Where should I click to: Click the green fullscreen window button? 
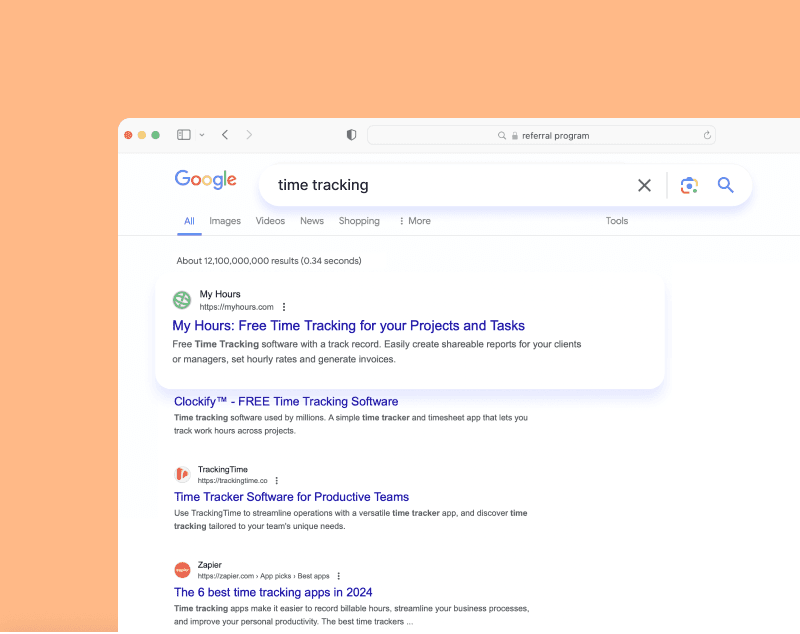click(x=156, y=135)
